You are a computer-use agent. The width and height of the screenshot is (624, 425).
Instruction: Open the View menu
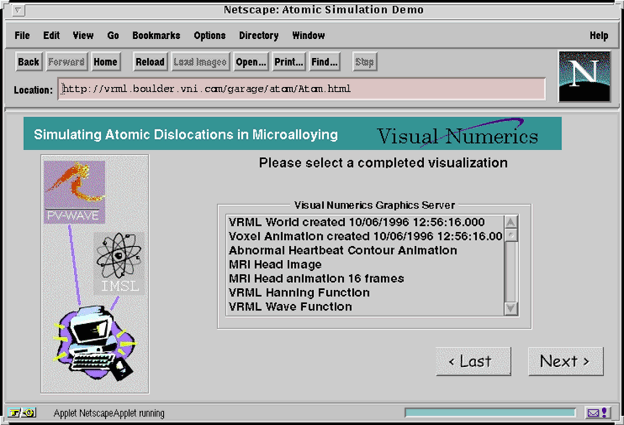click(83, 35)
